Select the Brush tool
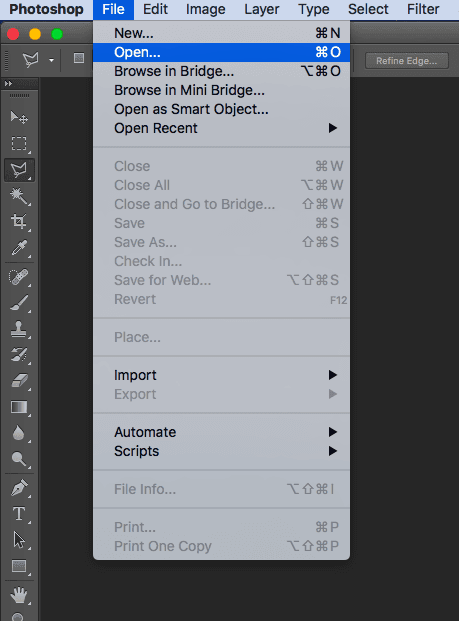 (19, 303)
